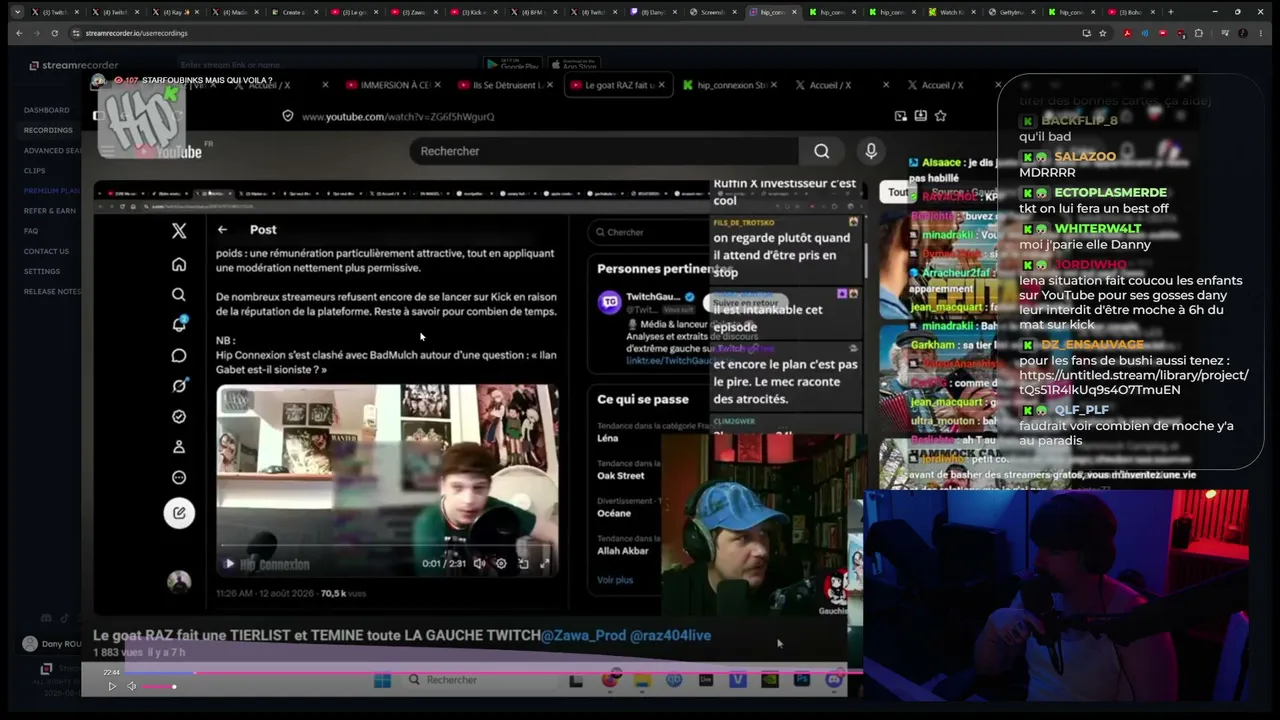Open REFER & EARN in the sidebar
Screen dimensions: 1280x720
click(x=50, y=211)
